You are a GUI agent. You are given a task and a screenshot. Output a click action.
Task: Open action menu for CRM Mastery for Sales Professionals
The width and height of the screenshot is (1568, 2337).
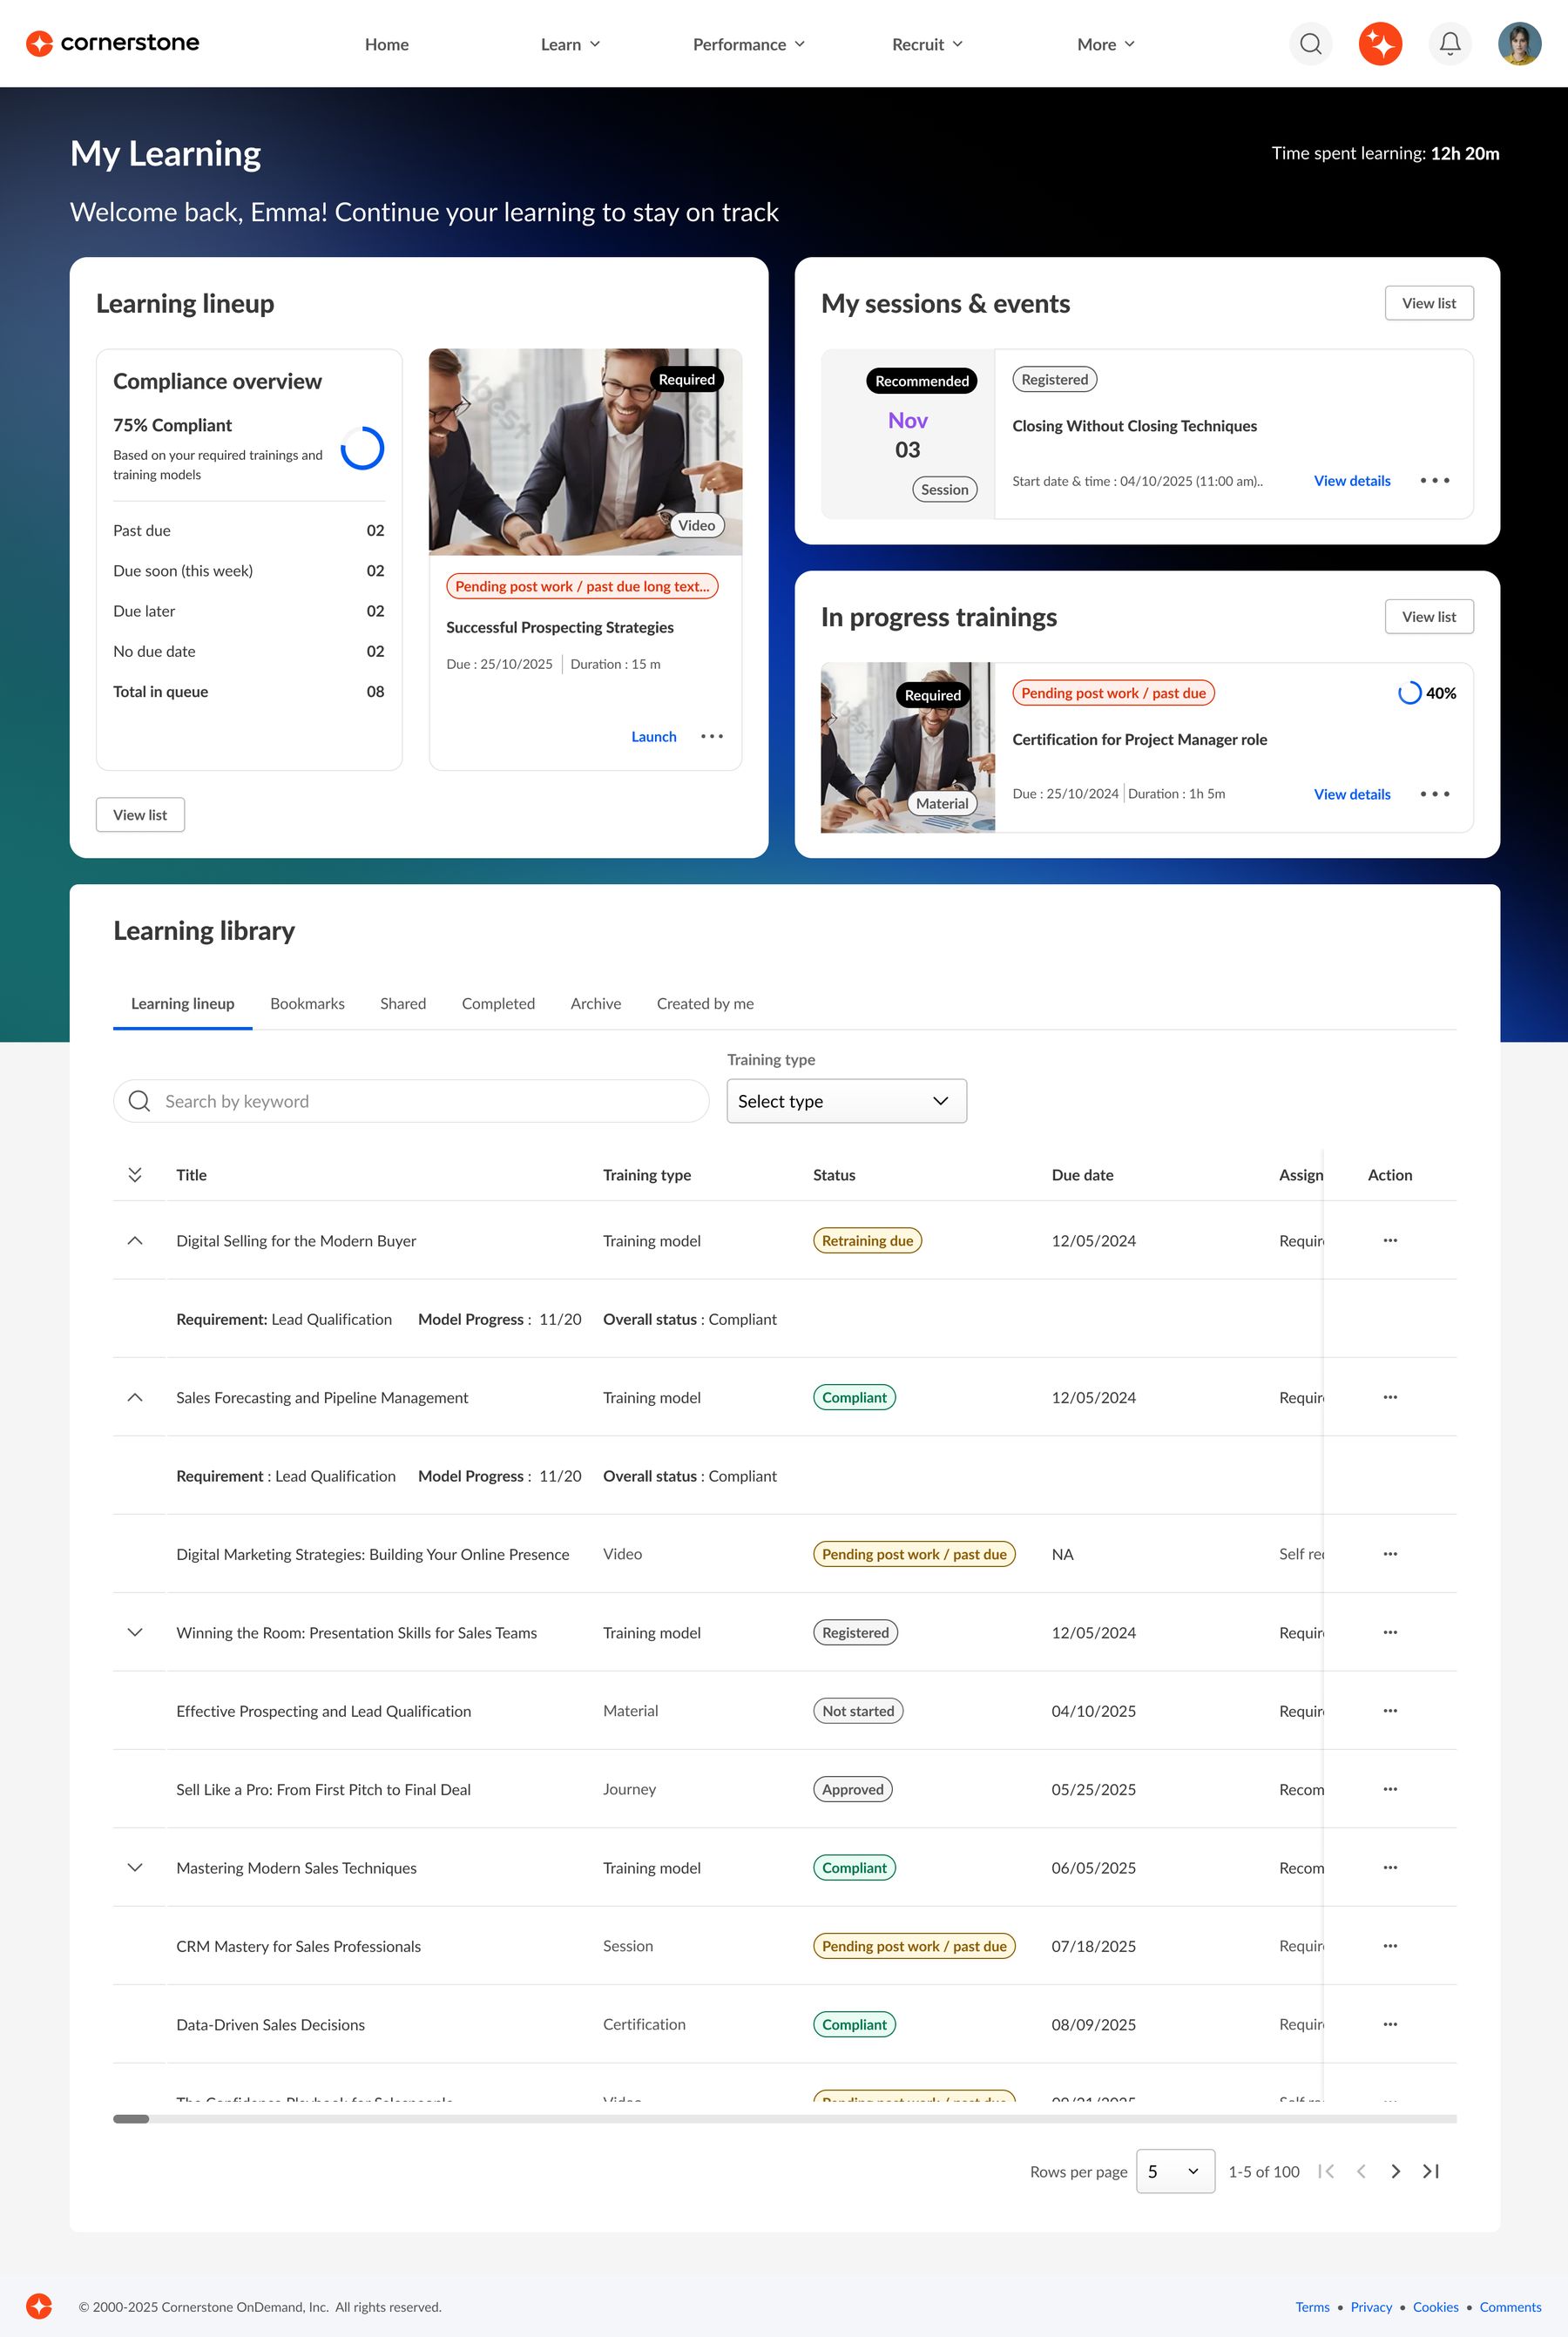tap(1390, 1946)
